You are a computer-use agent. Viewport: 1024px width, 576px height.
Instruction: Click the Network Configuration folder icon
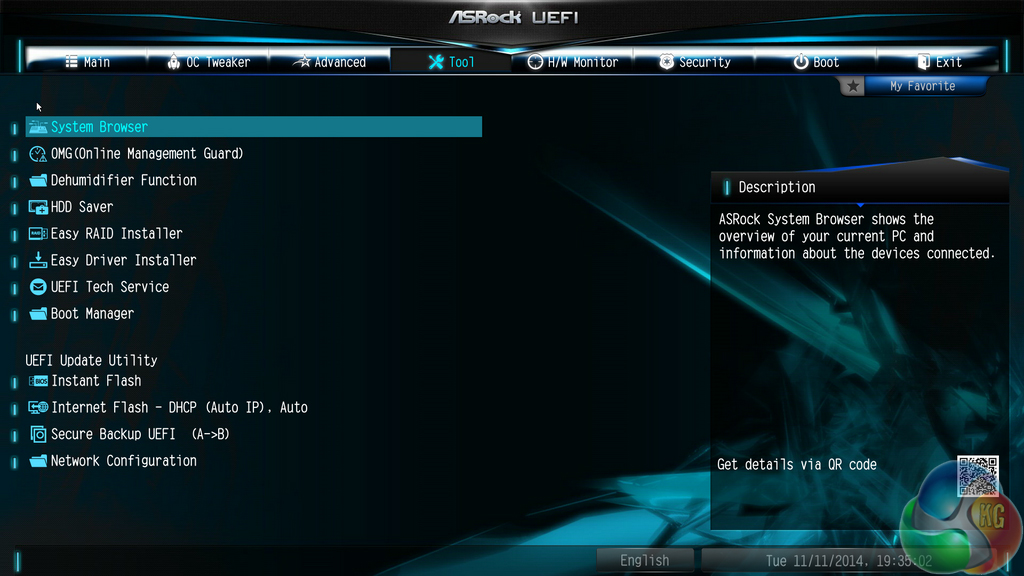38,461
